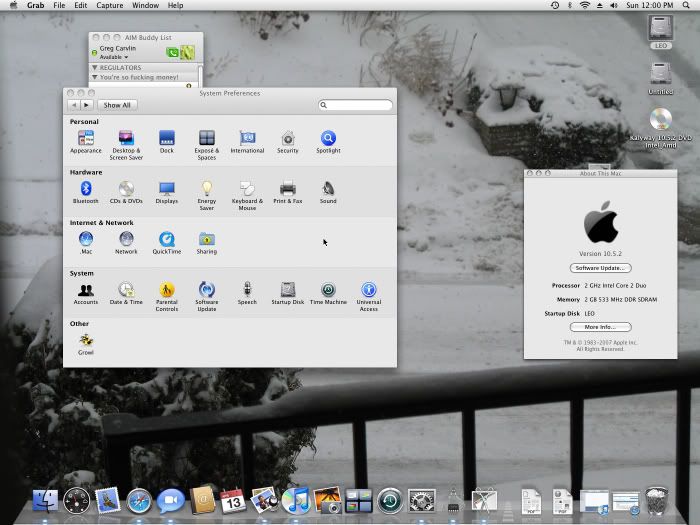Go forward in System Preferences
This screenshot has width=700, height=525.
coord(87,105)
